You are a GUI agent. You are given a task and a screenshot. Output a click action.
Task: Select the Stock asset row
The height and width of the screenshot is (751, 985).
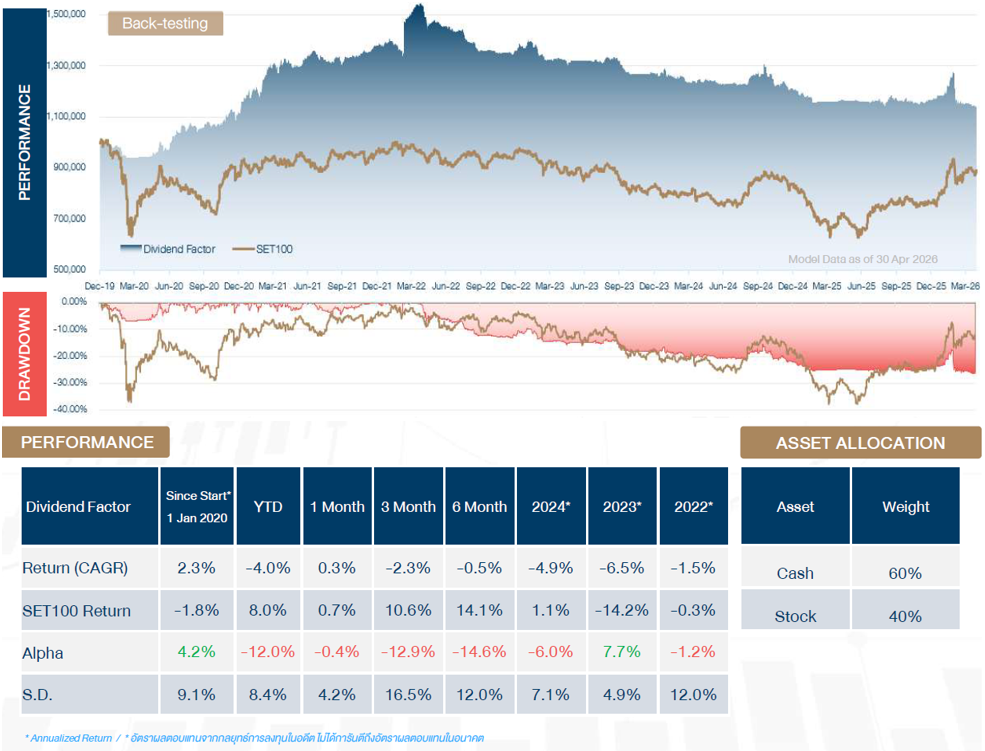coord(851,609)
